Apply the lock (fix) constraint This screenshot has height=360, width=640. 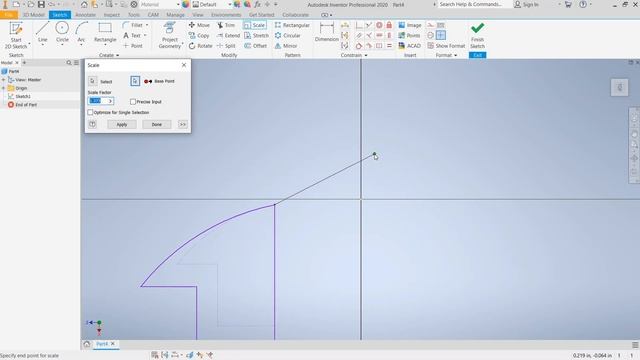pos(389,25)
